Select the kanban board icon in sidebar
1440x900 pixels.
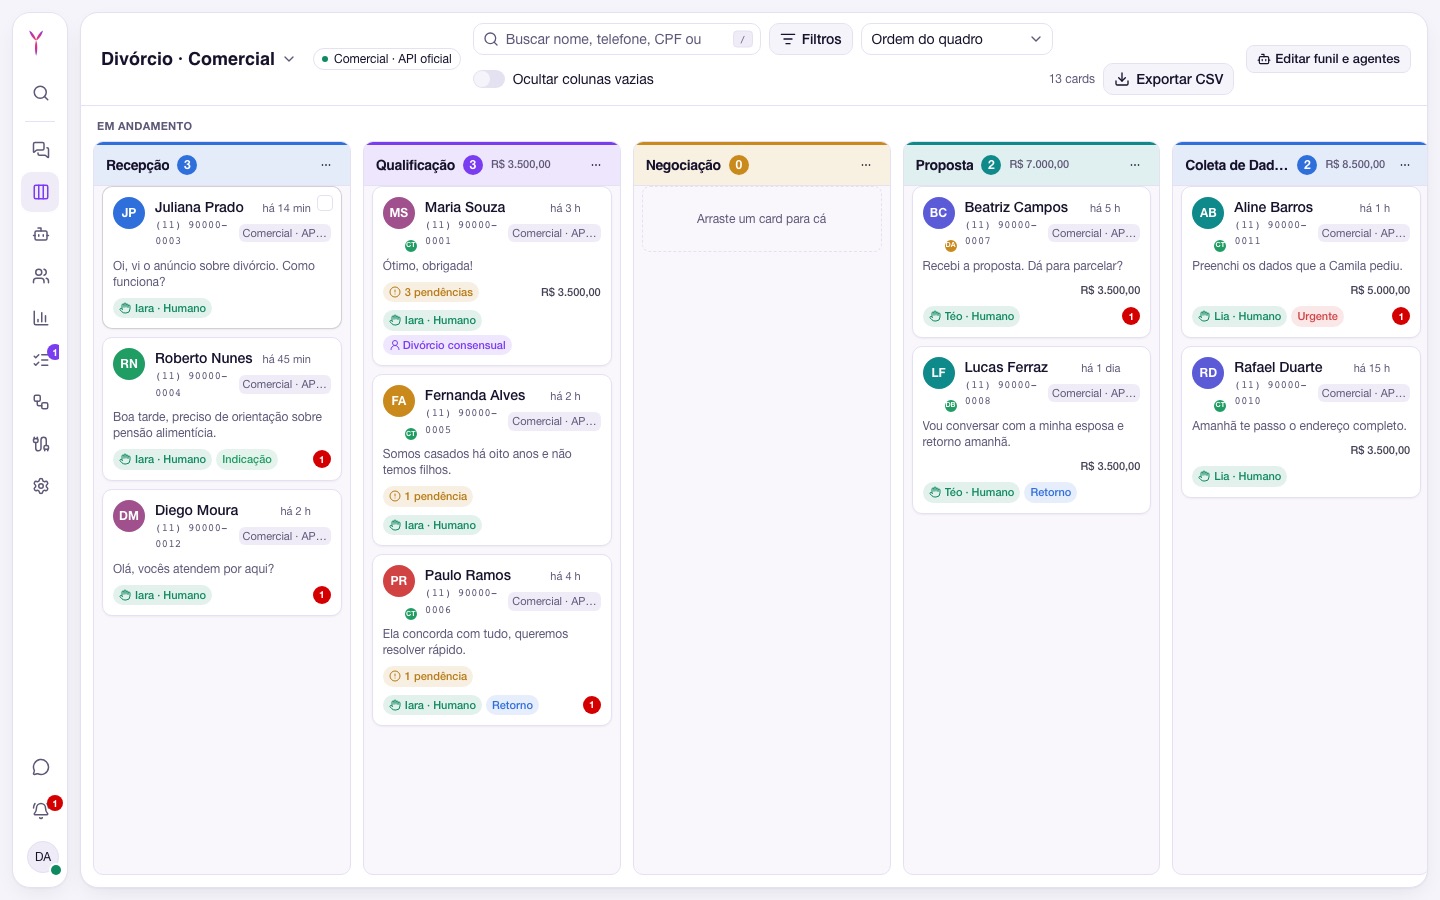click(41, 192)
